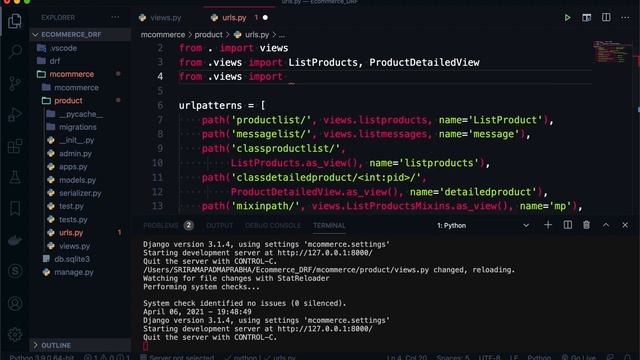Open test.py in the explorer

[71, 206]
